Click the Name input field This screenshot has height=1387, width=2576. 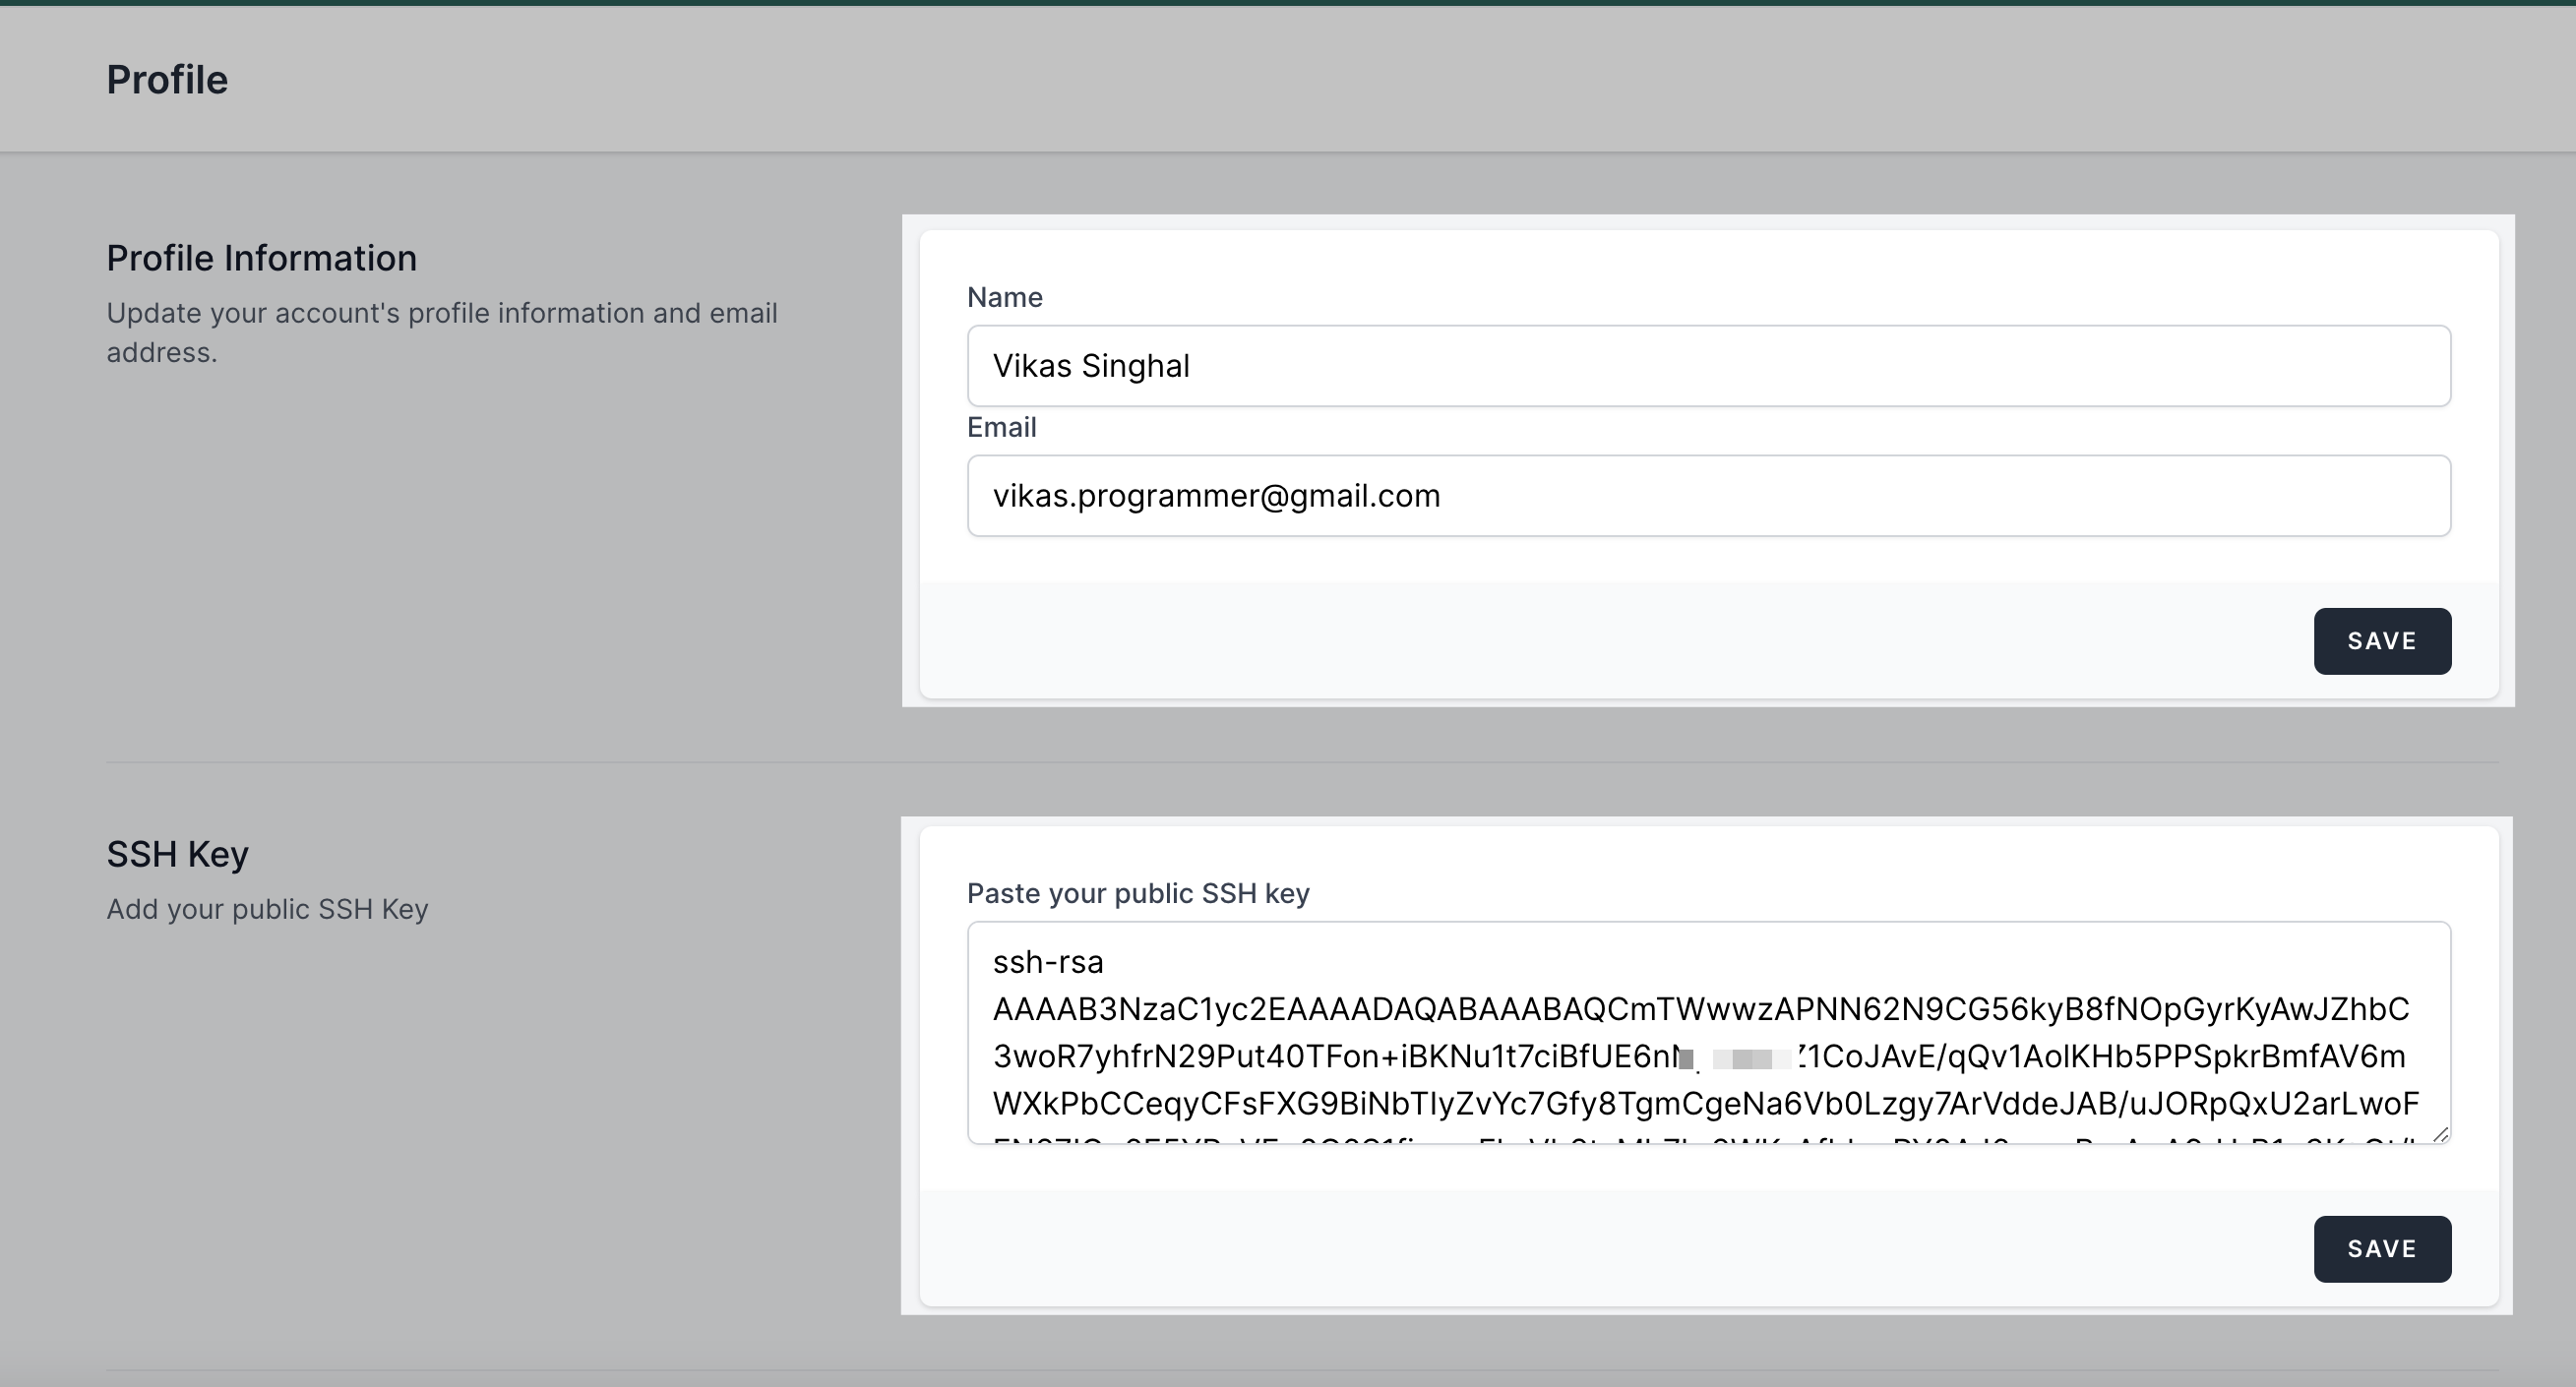click(x=1708, y=366)
